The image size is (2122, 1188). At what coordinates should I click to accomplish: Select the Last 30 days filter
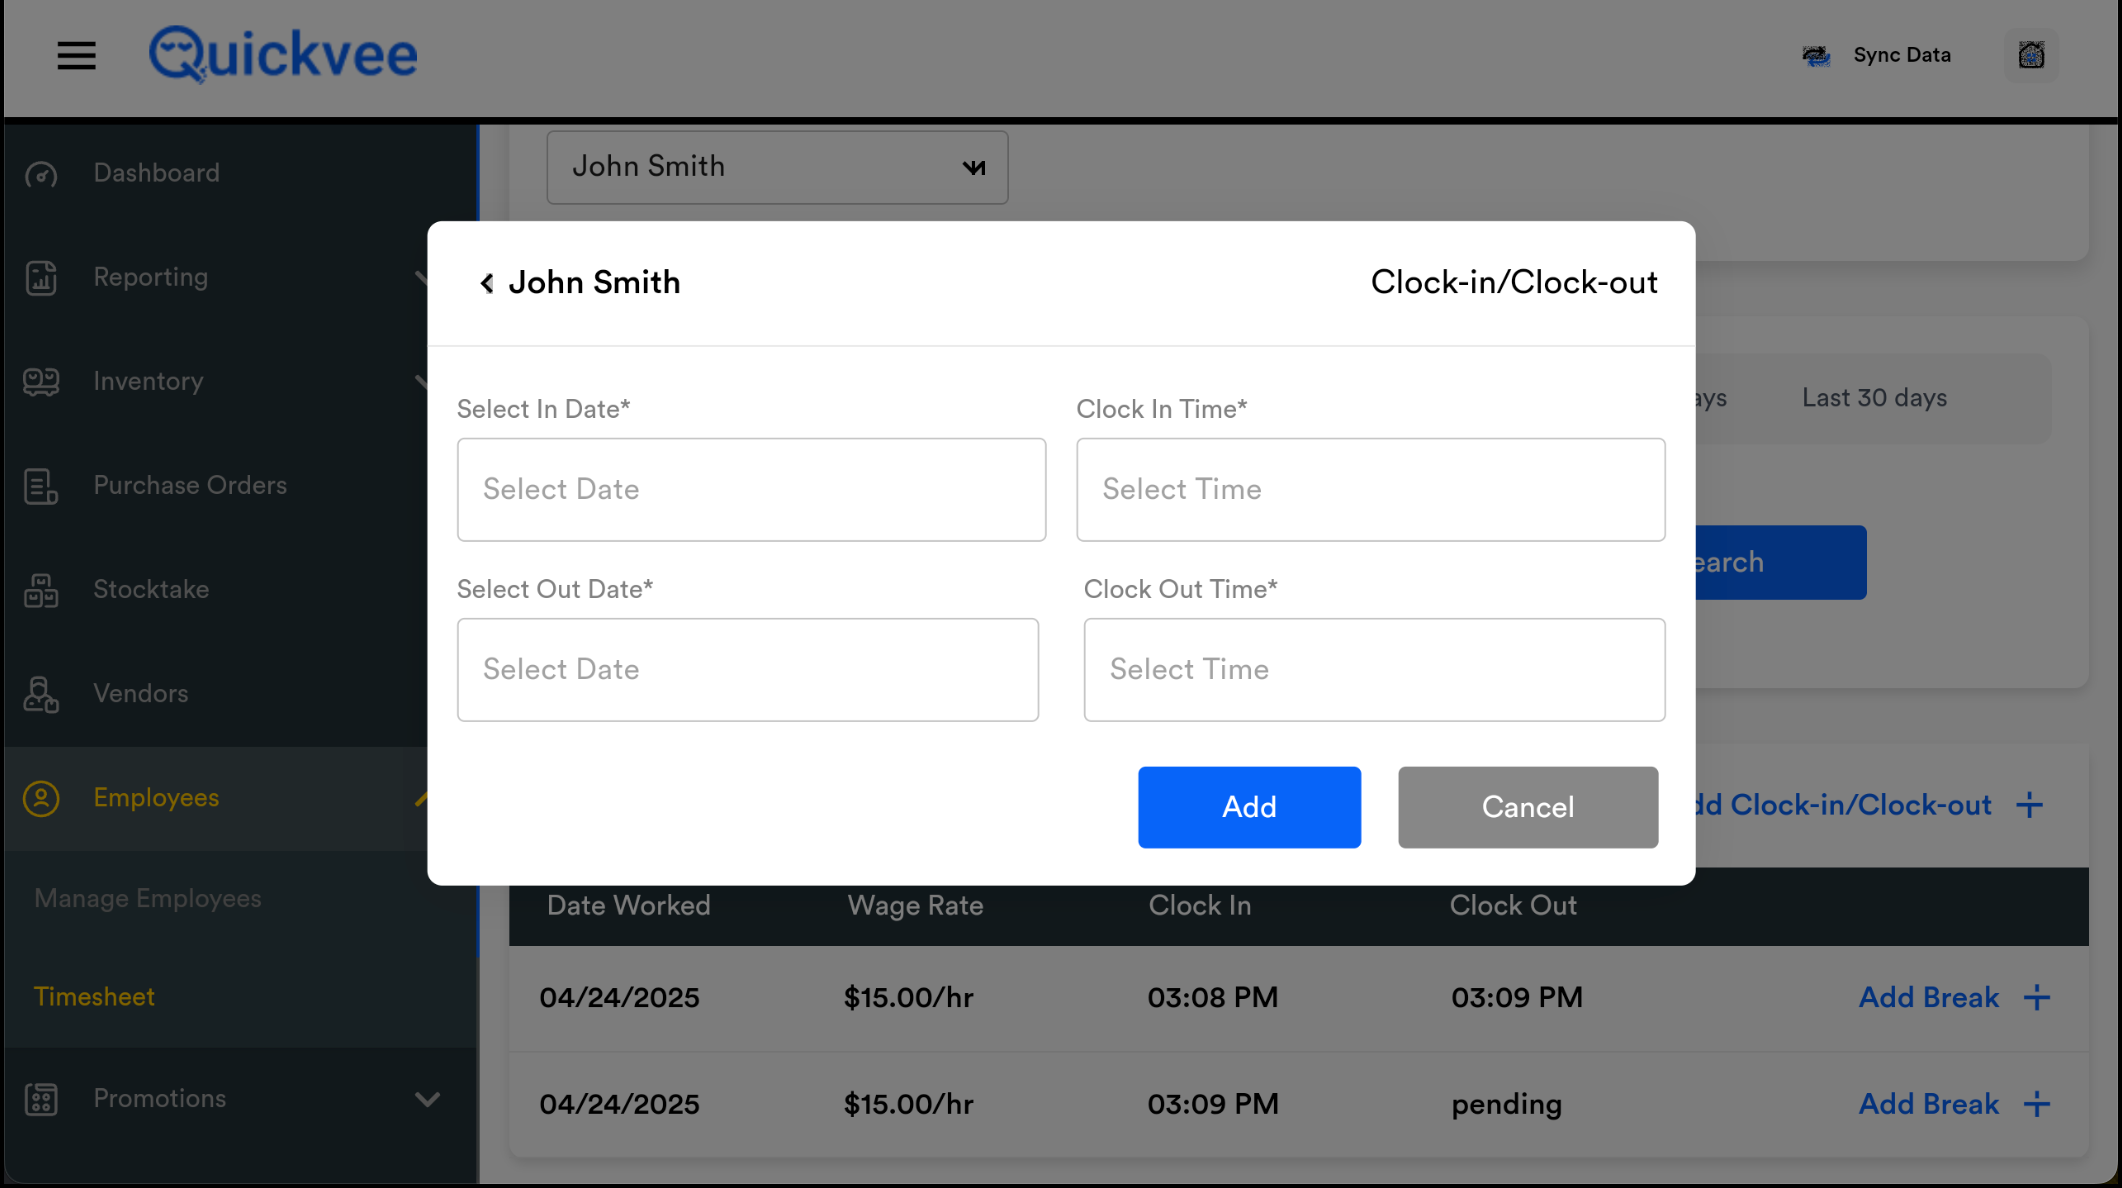(1874, 398)
